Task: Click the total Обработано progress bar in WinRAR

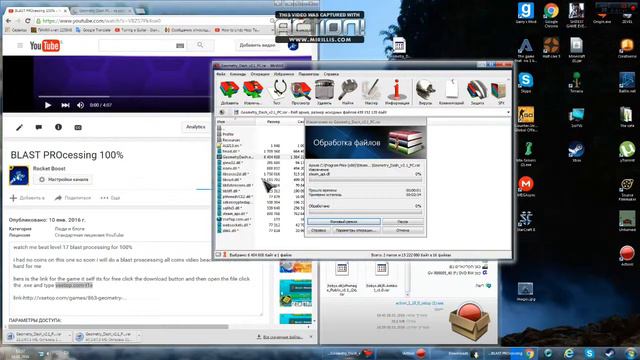Action: click(x=365, y=212)
